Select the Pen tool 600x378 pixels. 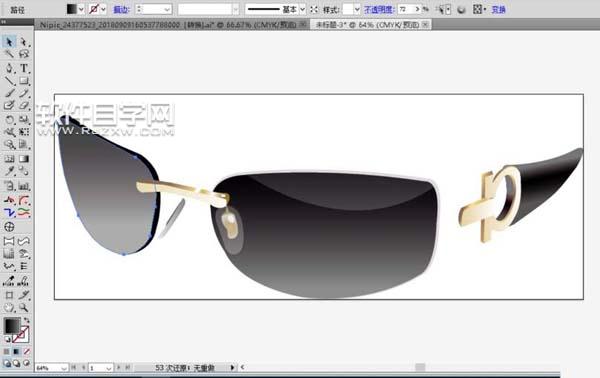click(x=9, y=68)
